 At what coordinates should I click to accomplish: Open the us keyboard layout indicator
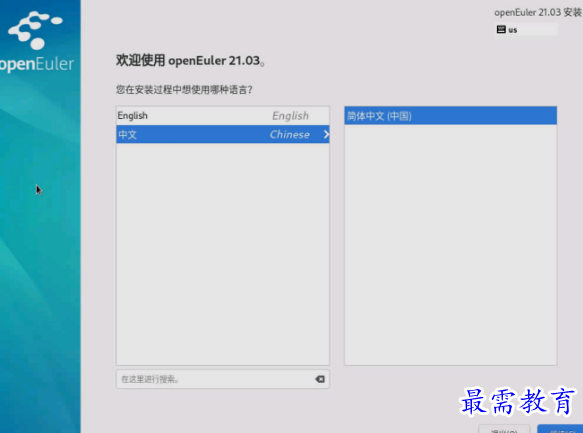tap(526, 30)
